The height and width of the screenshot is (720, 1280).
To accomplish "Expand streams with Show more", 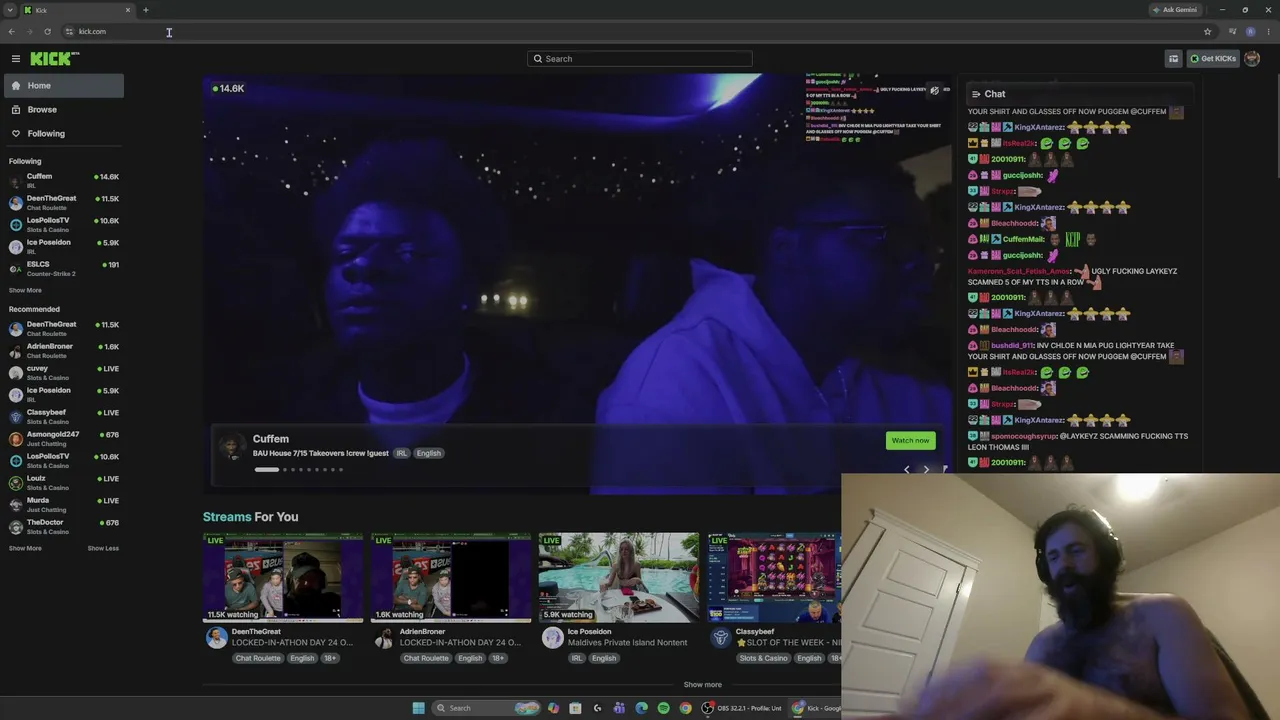I will [702, 685].
